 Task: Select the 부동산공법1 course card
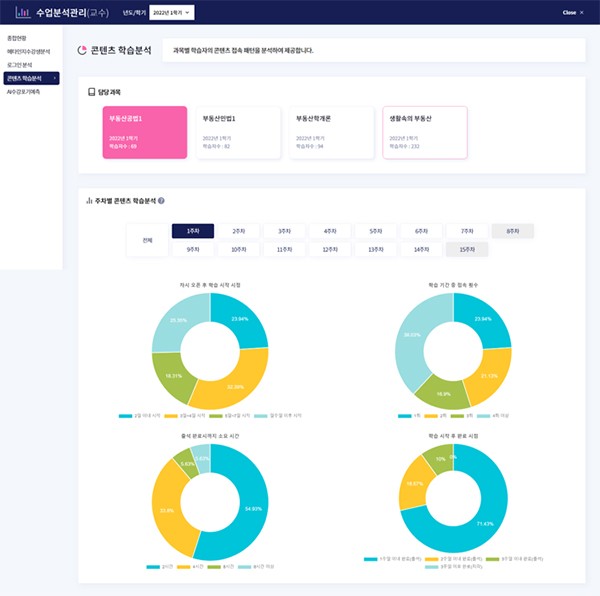(x=144, y=132)
